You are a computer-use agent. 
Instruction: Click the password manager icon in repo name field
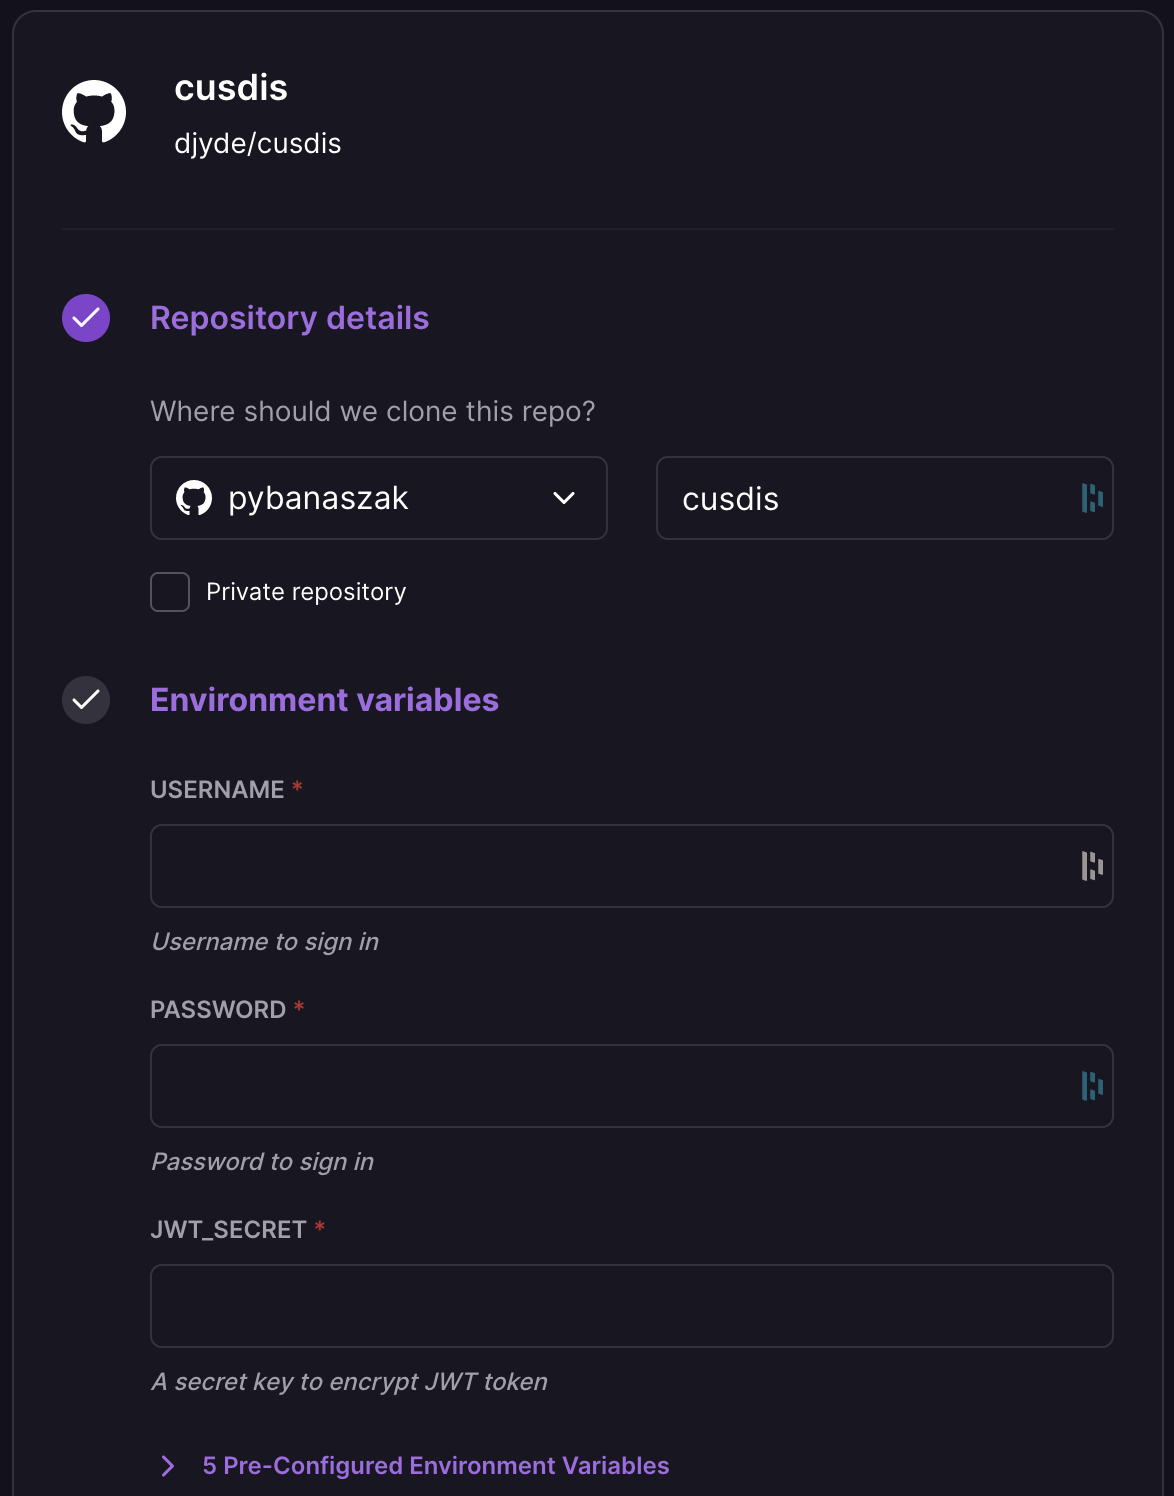pyautogui.click(x=1092, y=498)
